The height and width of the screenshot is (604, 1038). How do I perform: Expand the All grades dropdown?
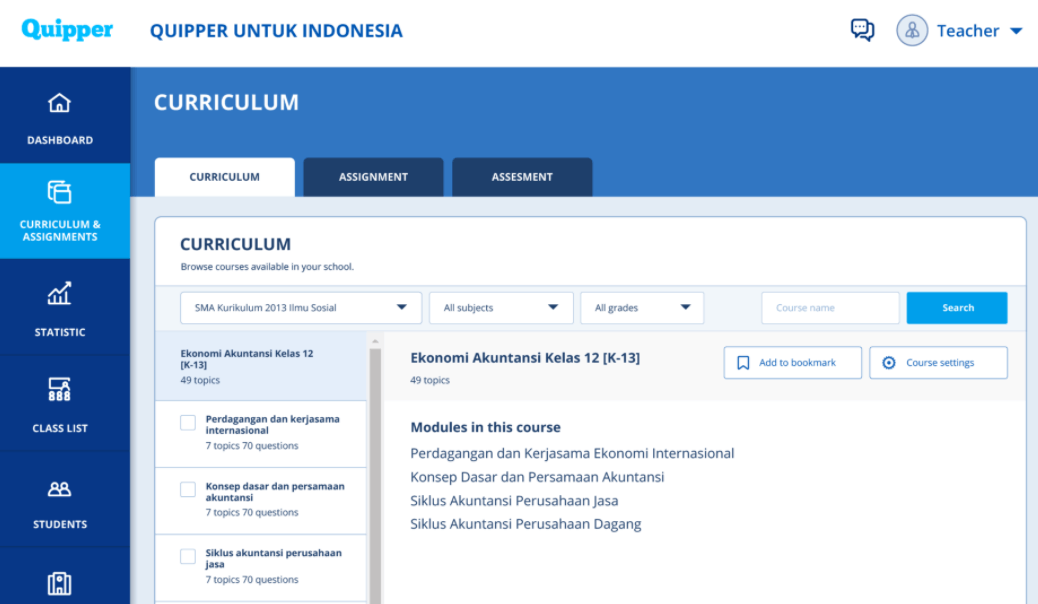pos(641,307)
